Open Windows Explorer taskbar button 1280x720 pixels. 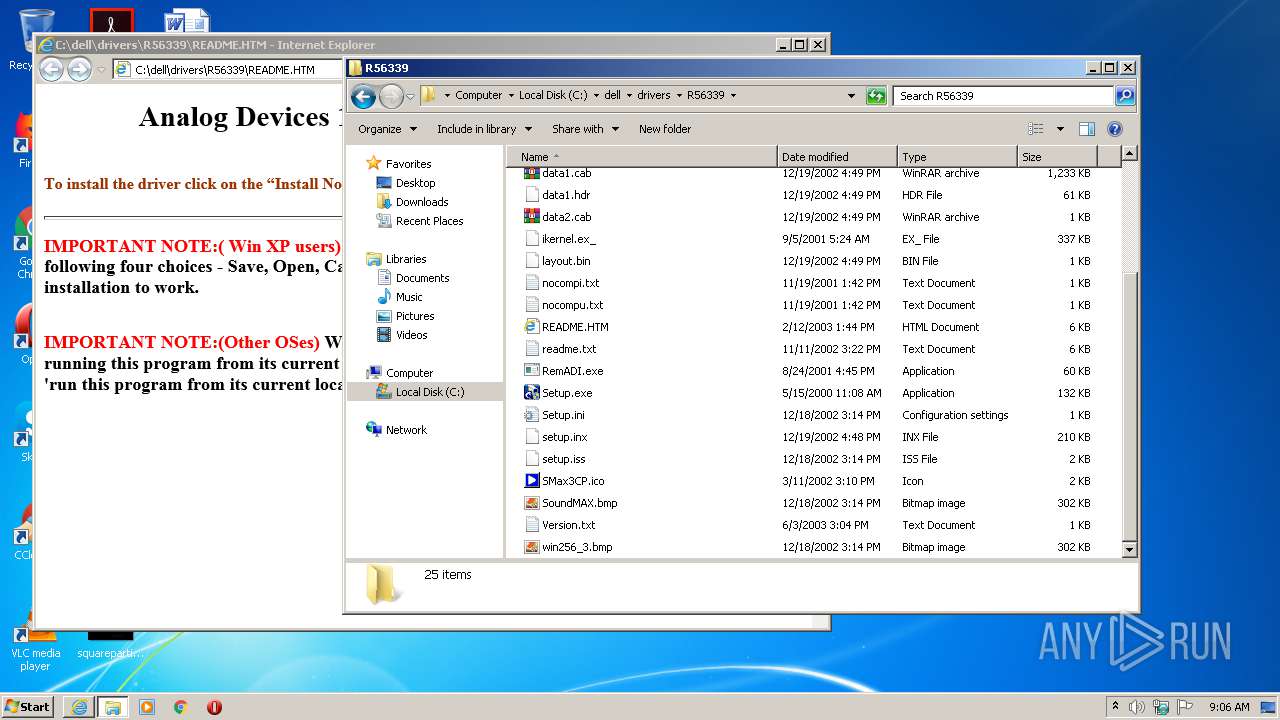coord(112,707)
